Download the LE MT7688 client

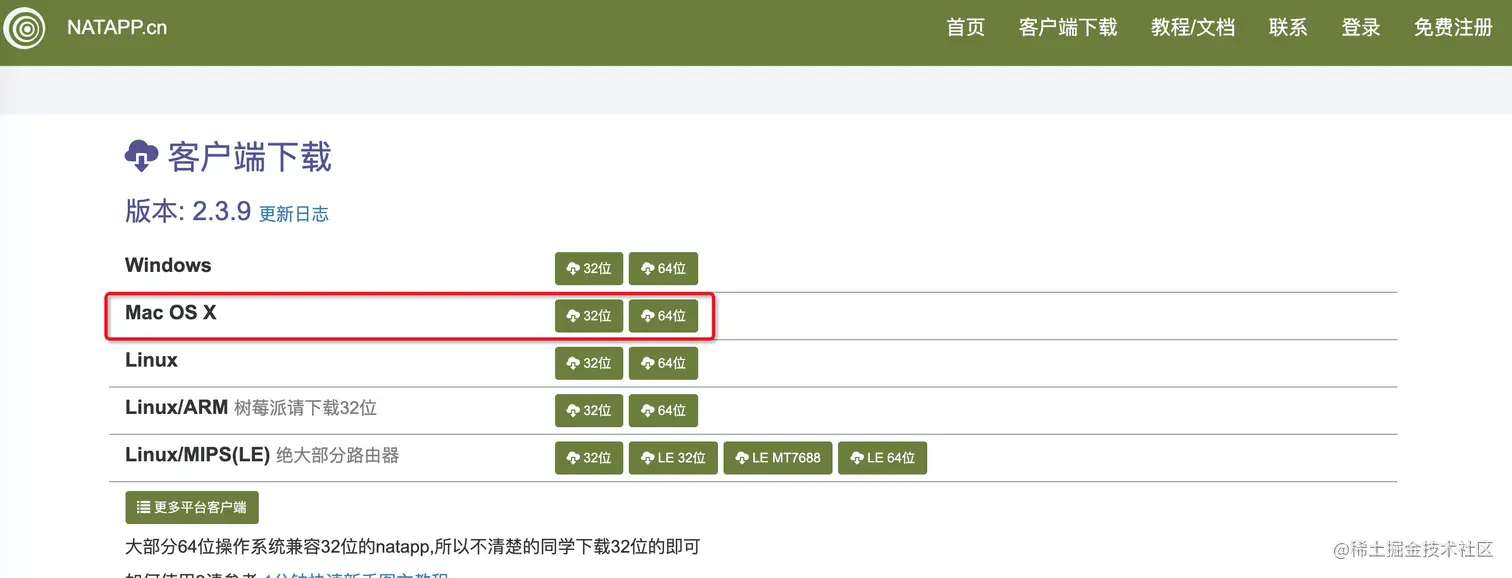point(778,458)
